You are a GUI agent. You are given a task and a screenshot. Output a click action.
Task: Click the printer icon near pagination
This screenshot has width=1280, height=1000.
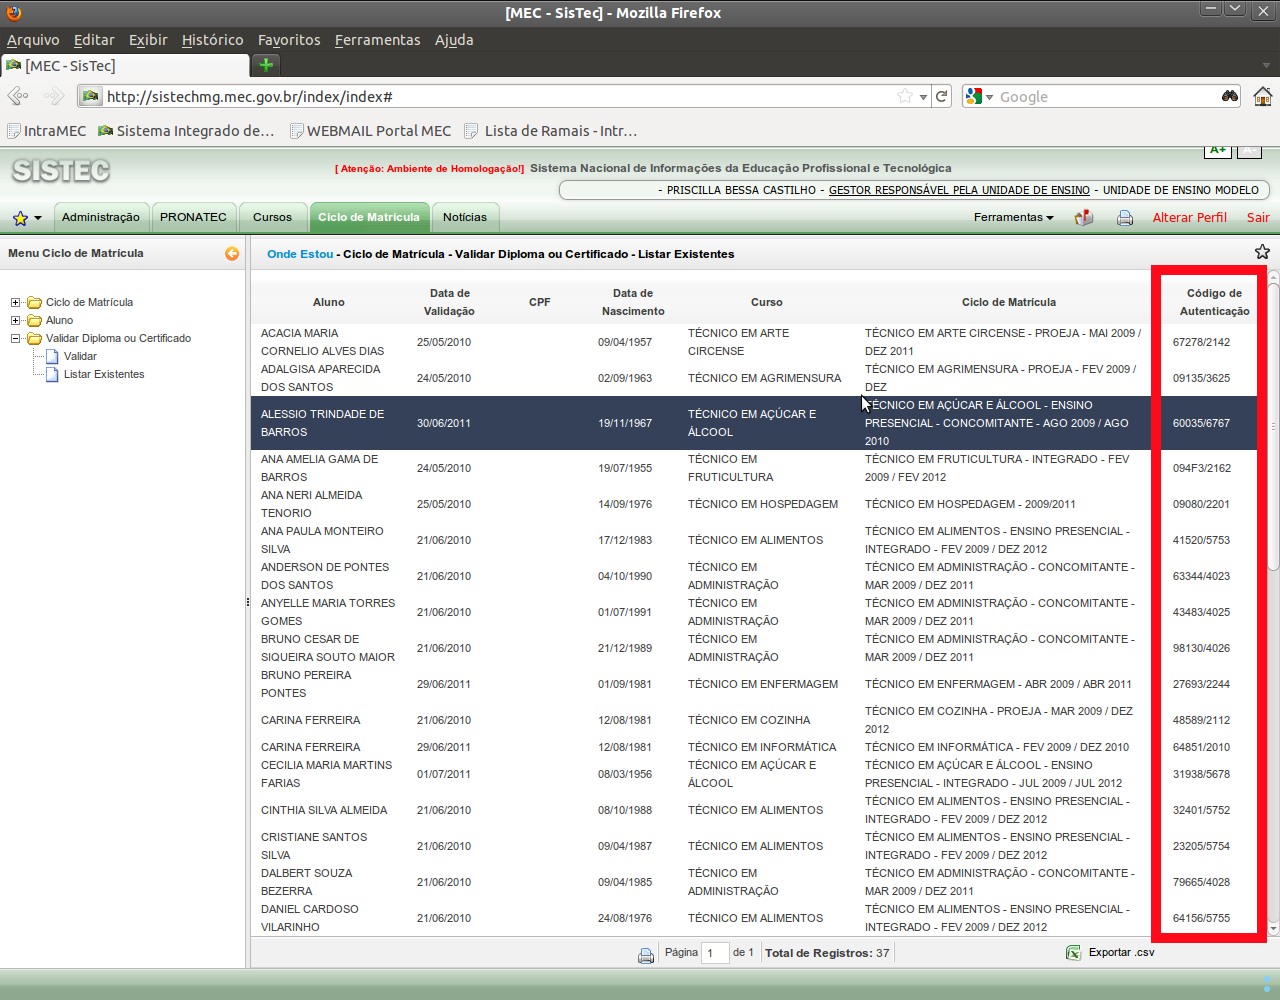point(646,955)
